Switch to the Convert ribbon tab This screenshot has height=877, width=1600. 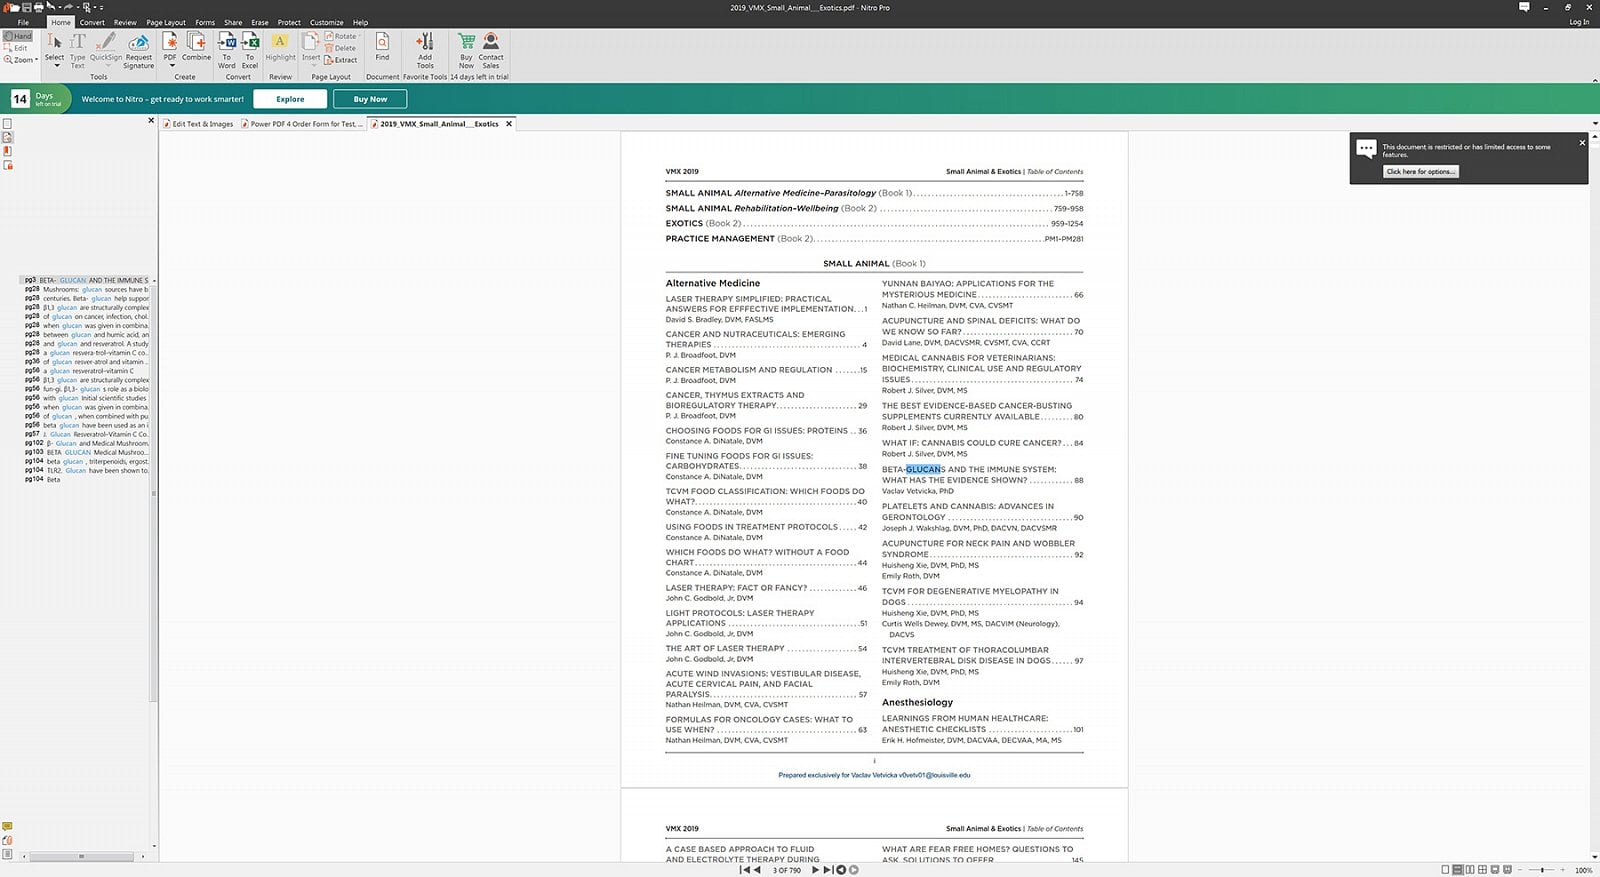92,22
